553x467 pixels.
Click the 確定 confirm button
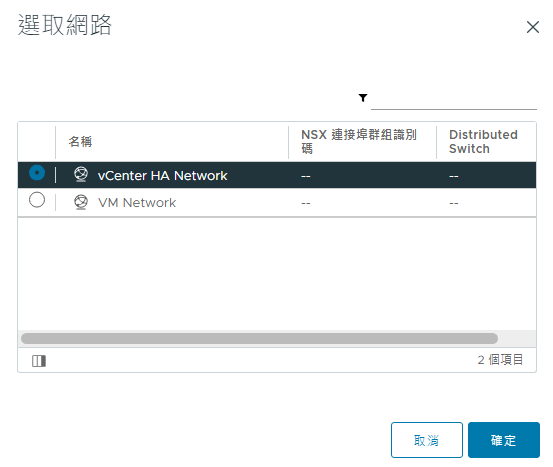tap(504, 440)
